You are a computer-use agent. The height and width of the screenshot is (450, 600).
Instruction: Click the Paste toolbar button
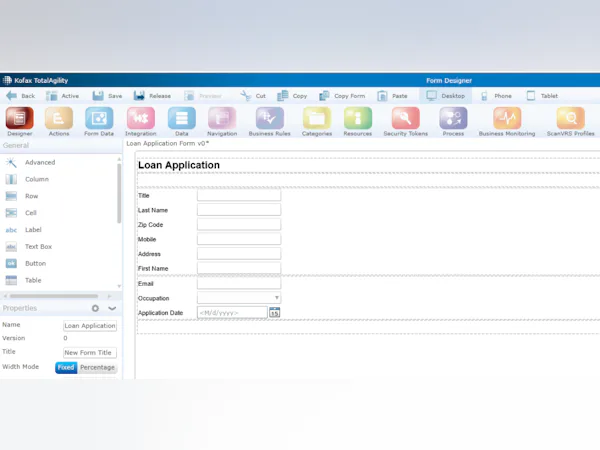coord(392,96)
